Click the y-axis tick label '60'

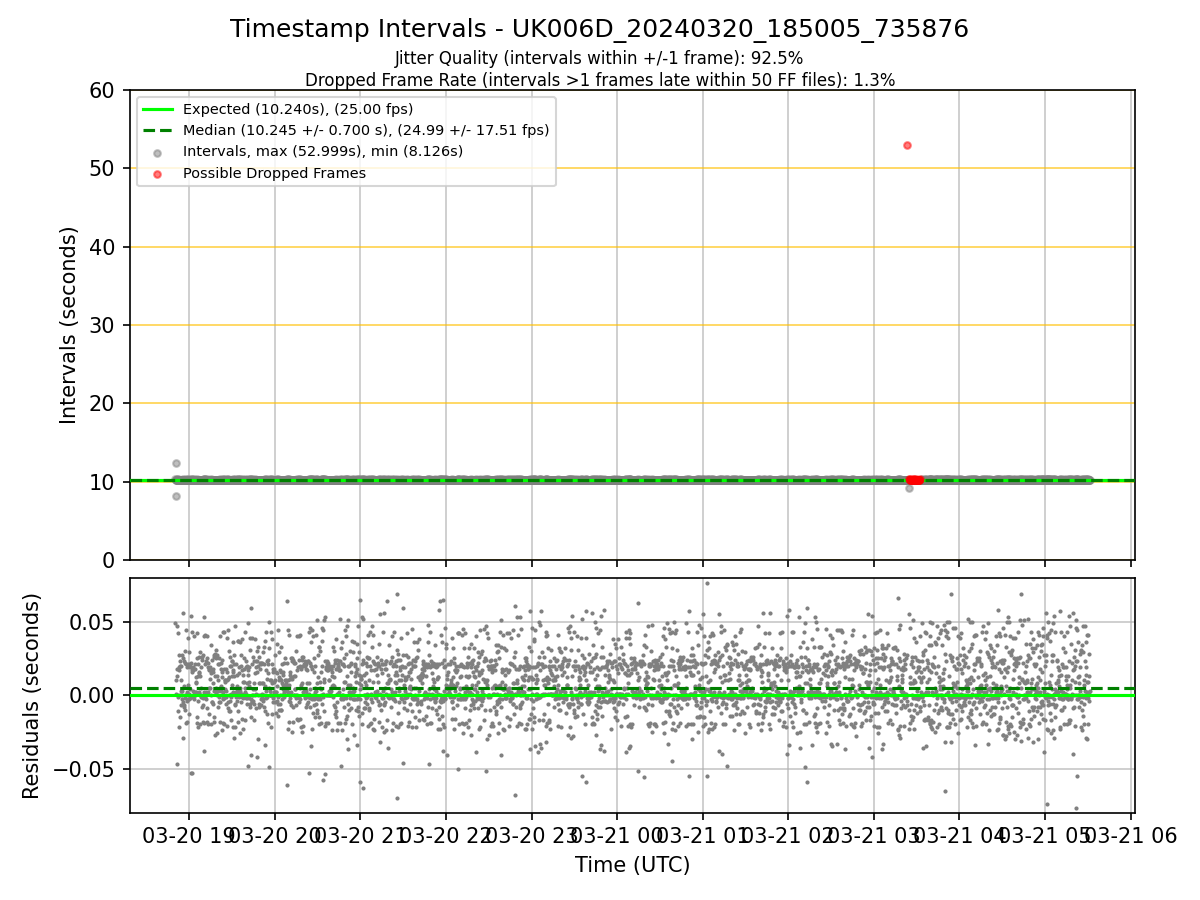103,90
